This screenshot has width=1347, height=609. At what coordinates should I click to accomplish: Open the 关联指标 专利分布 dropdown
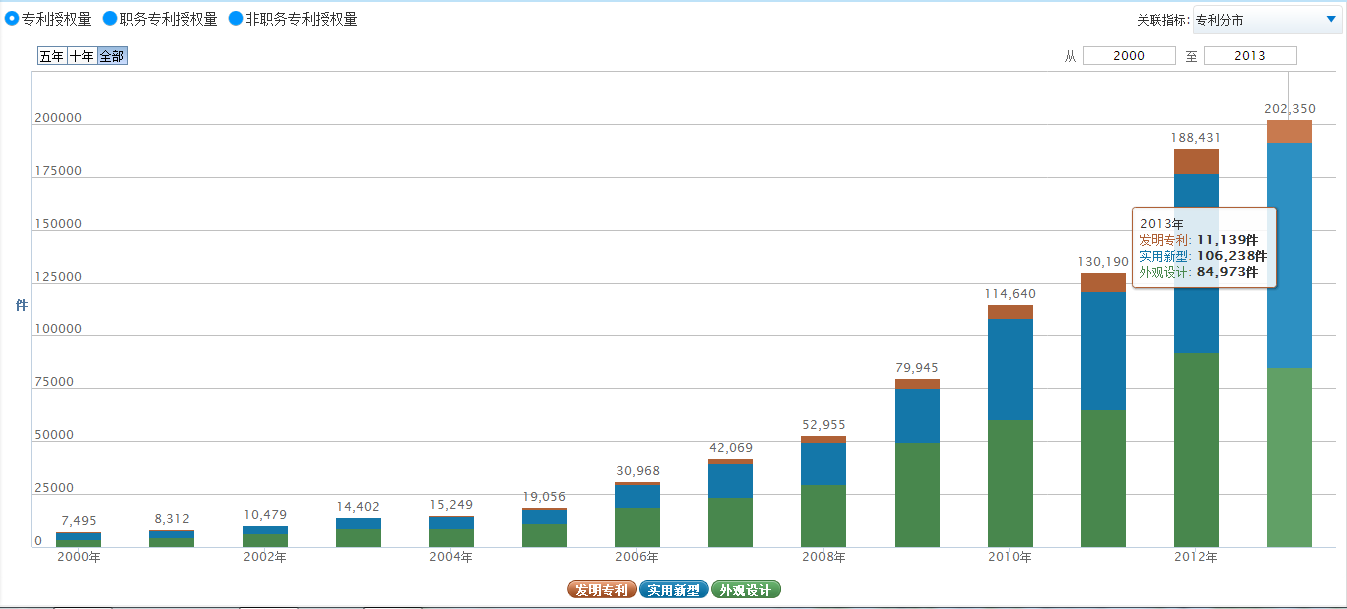point(1267,20)
